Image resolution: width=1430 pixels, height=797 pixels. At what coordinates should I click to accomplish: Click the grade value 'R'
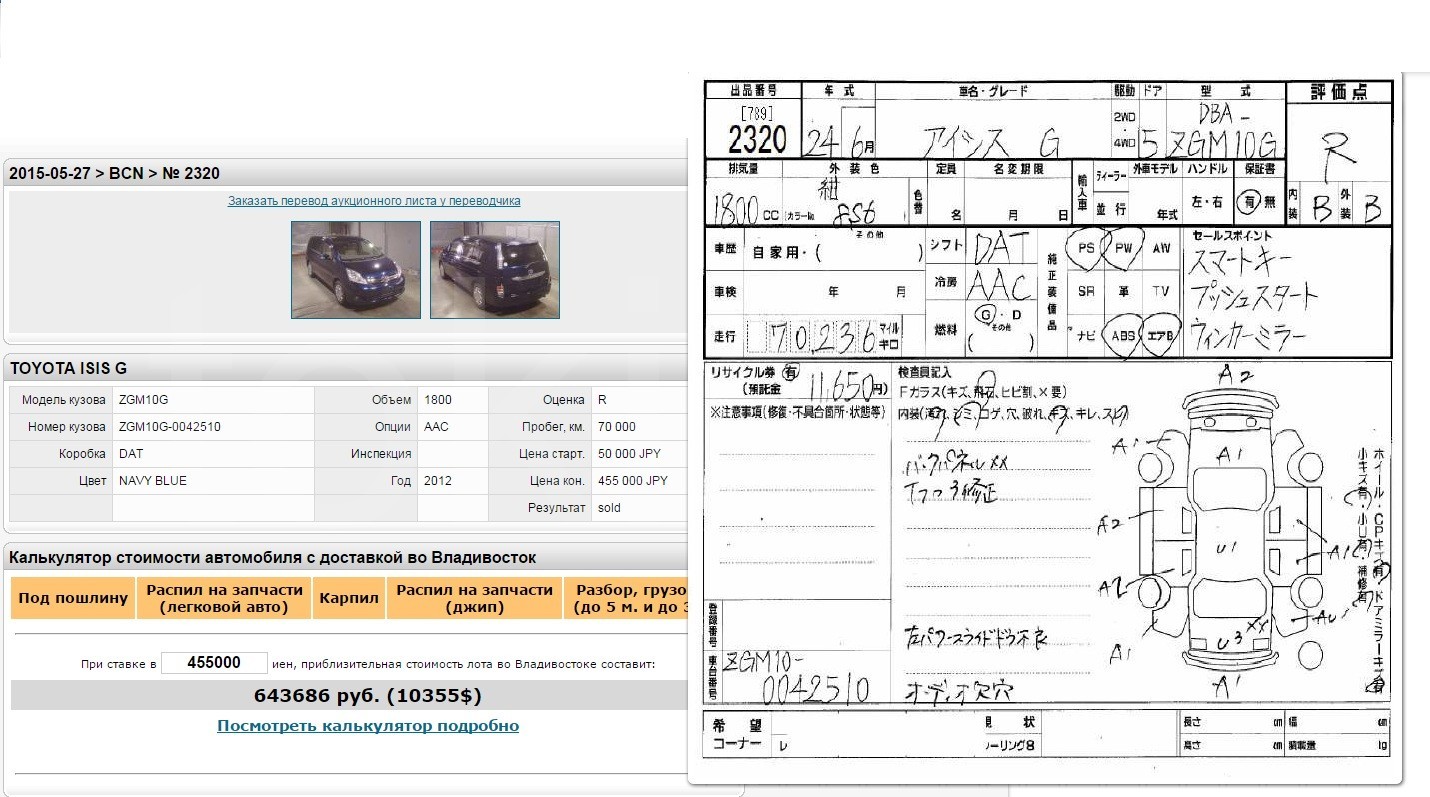pyautogui.click(x=602, y=400)
